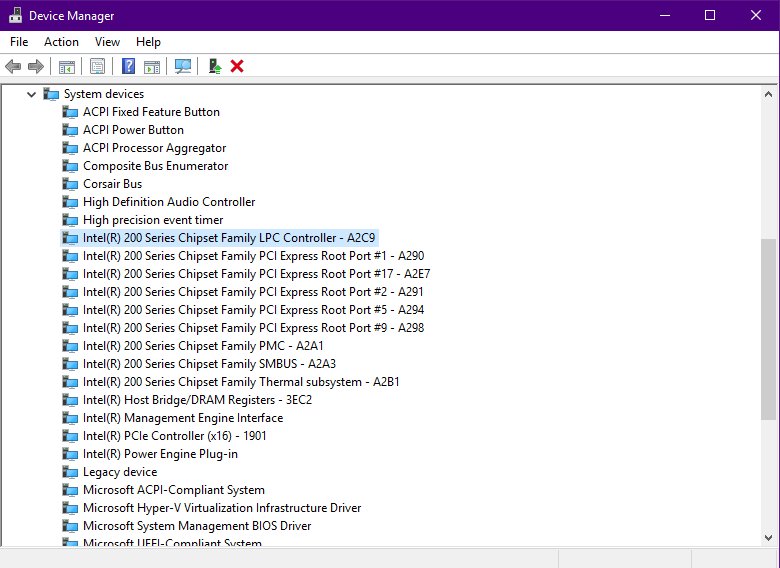Click the Back arrow toolbar icon
Screen dimensions: 780x568
pyautogui.click(x=13, y=66)
